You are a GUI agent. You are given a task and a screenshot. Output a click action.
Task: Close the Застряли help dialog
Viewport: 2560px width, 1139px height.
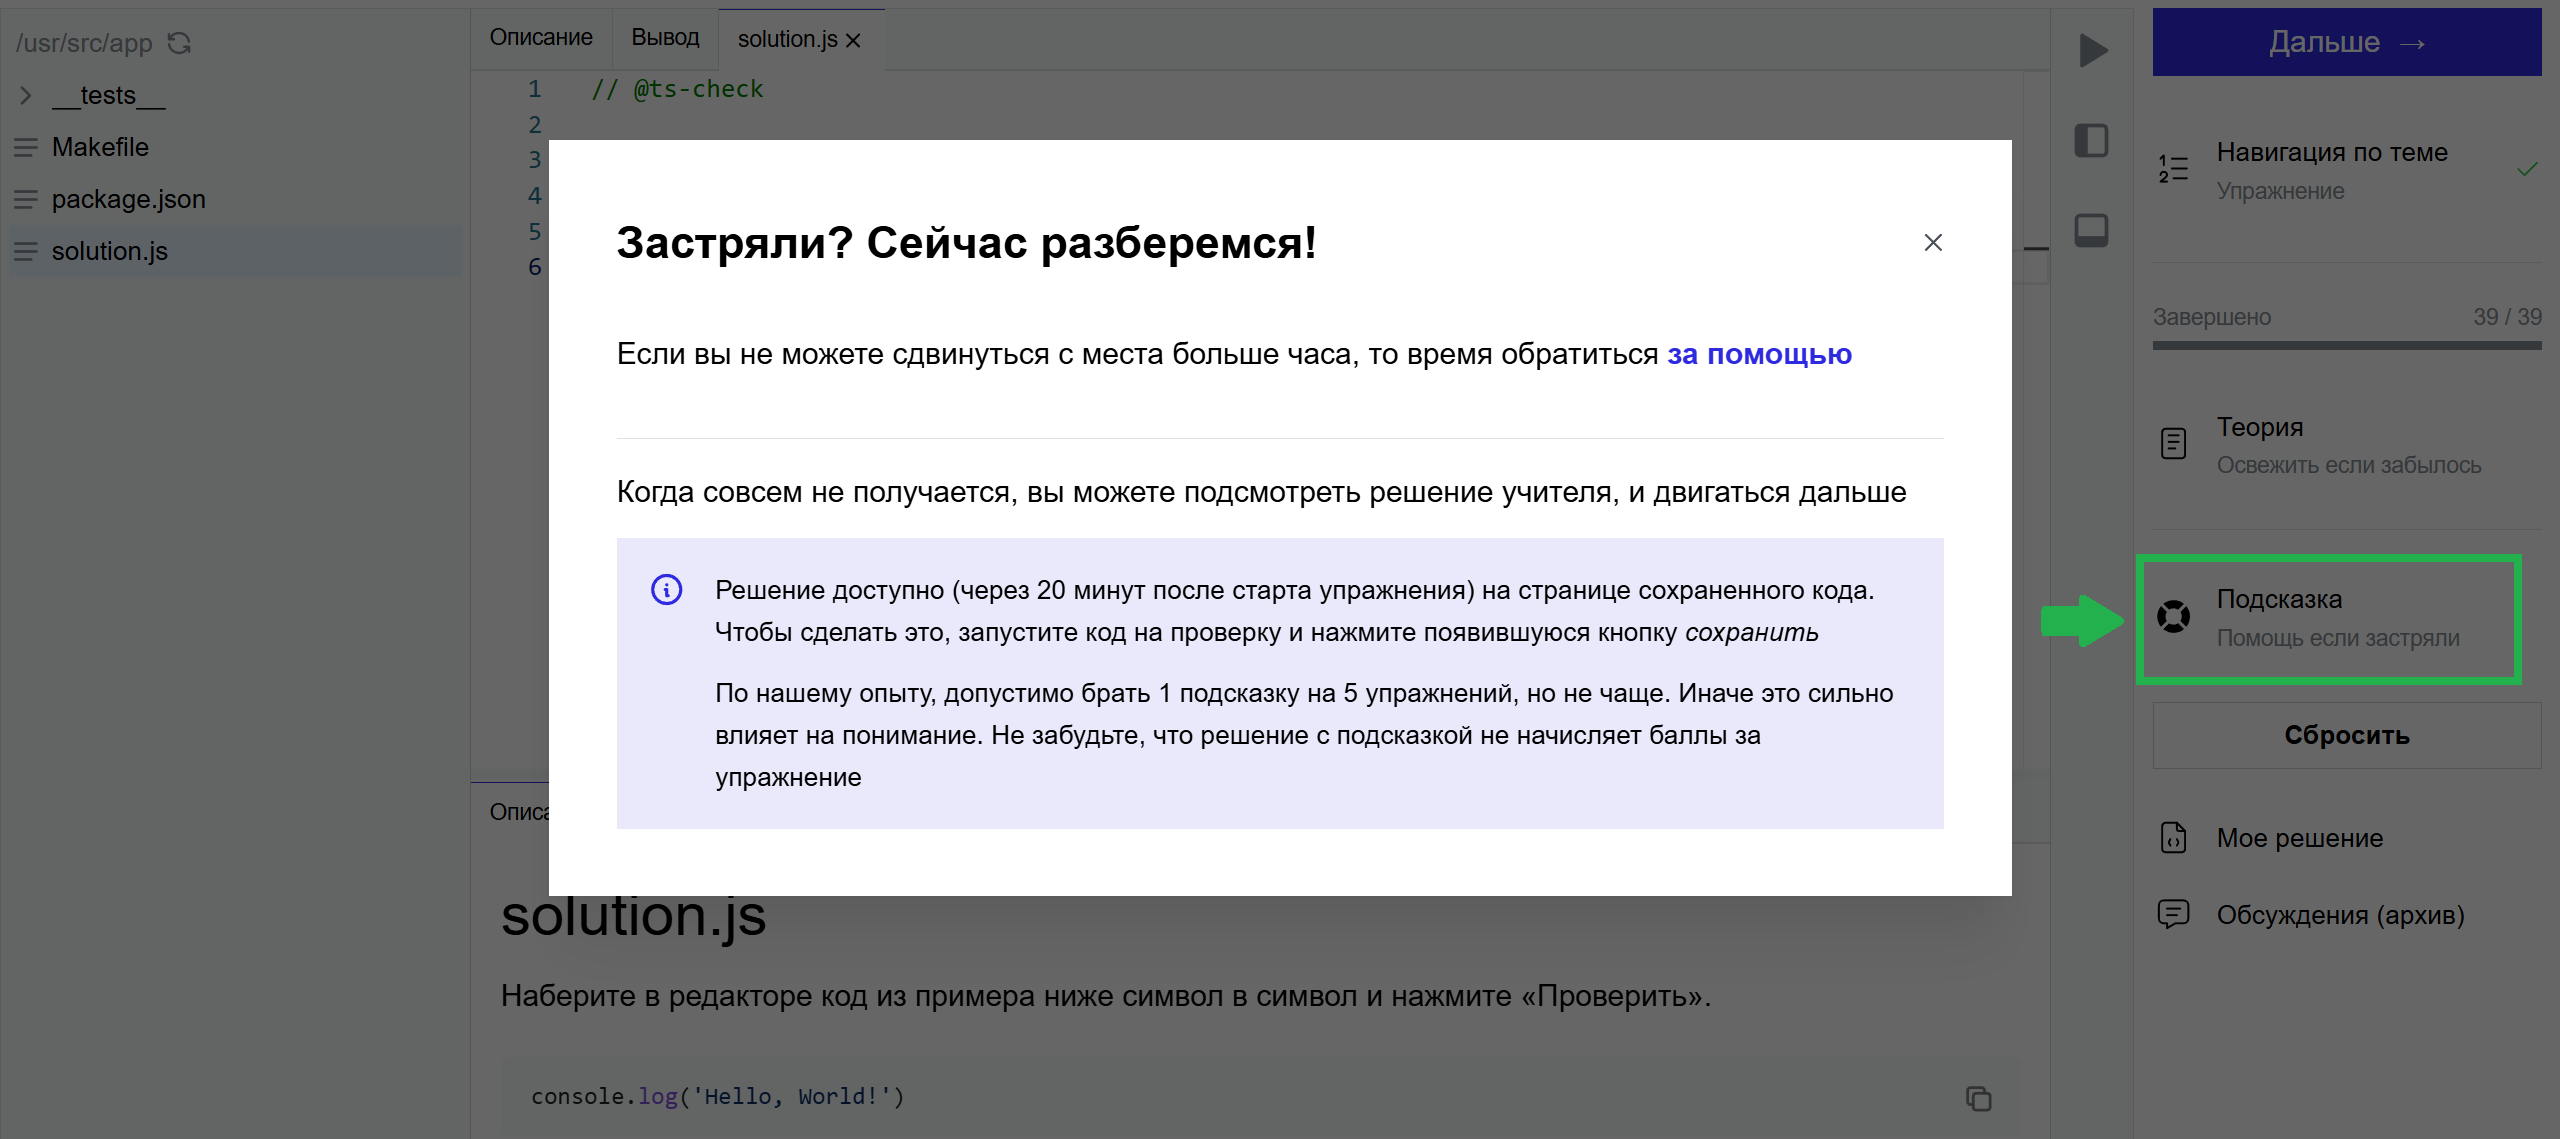pos(1933,243)
